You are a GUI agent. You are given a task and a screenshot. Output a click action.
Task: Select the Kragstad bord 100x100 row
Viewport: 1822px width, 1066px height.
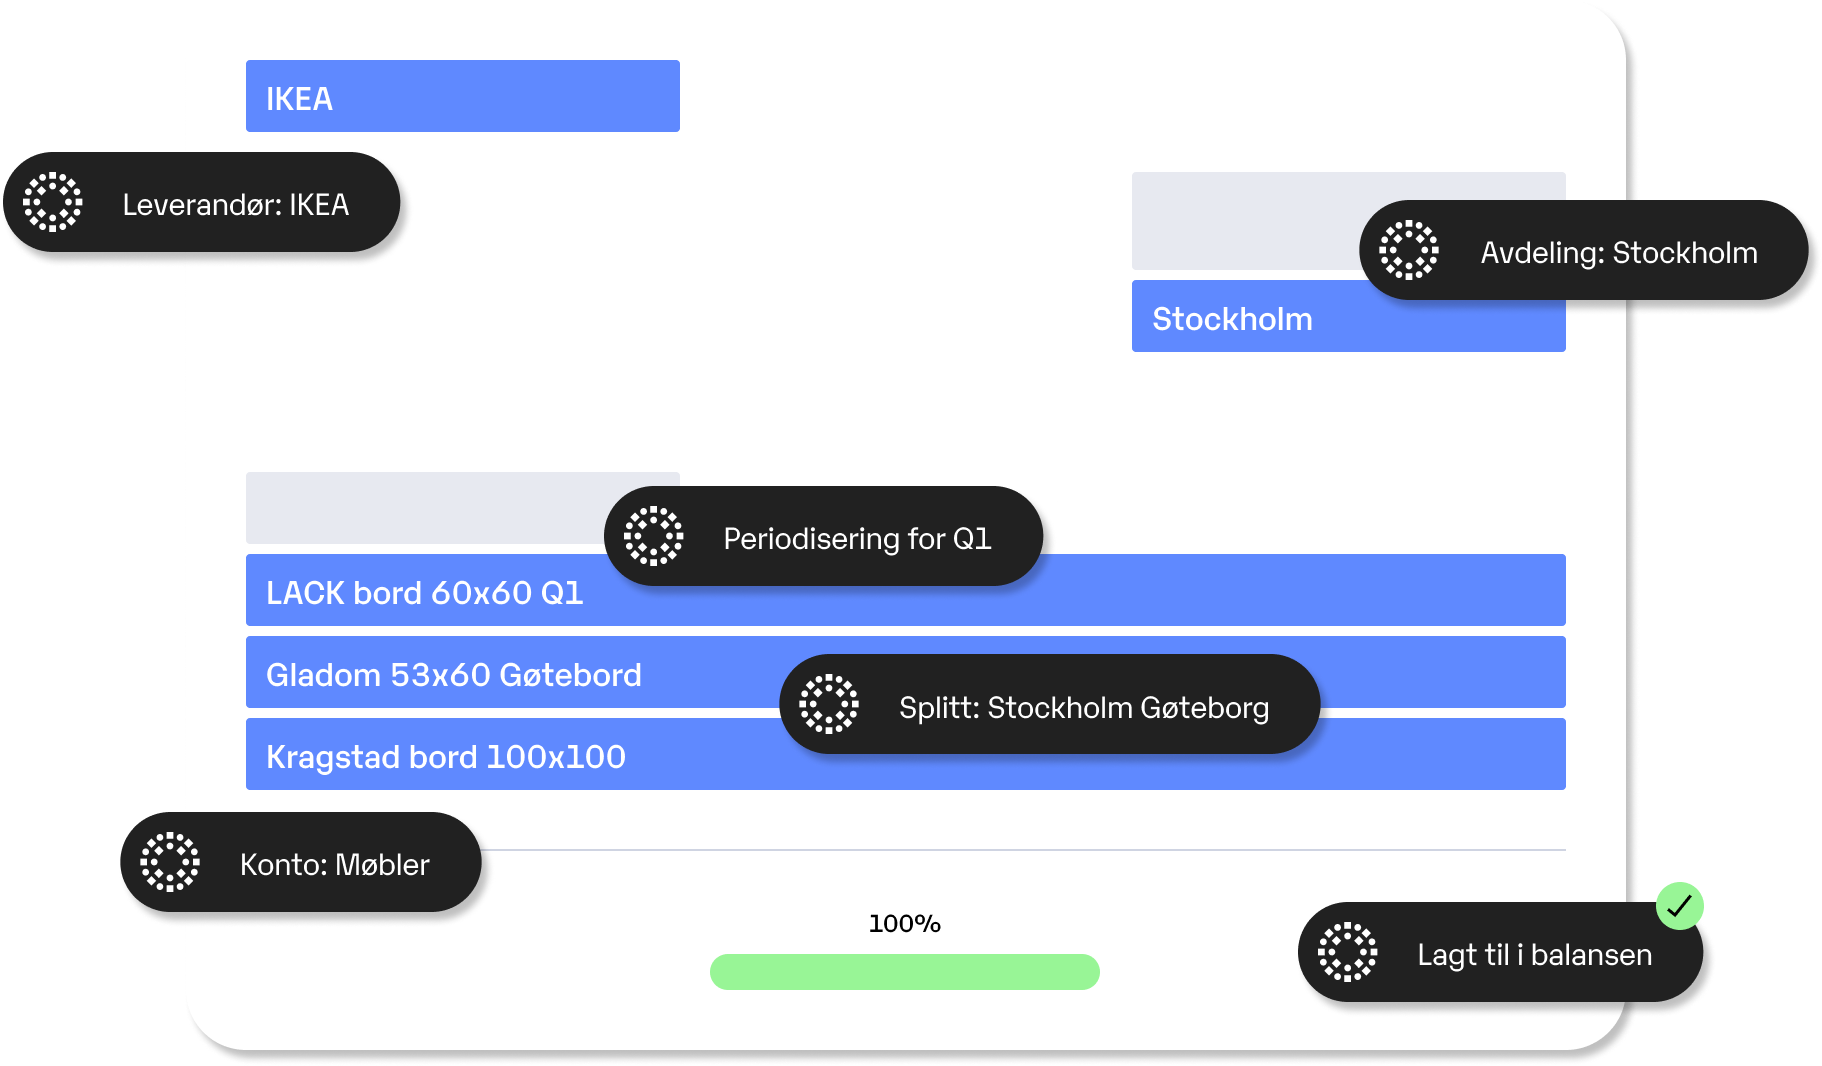906,754
